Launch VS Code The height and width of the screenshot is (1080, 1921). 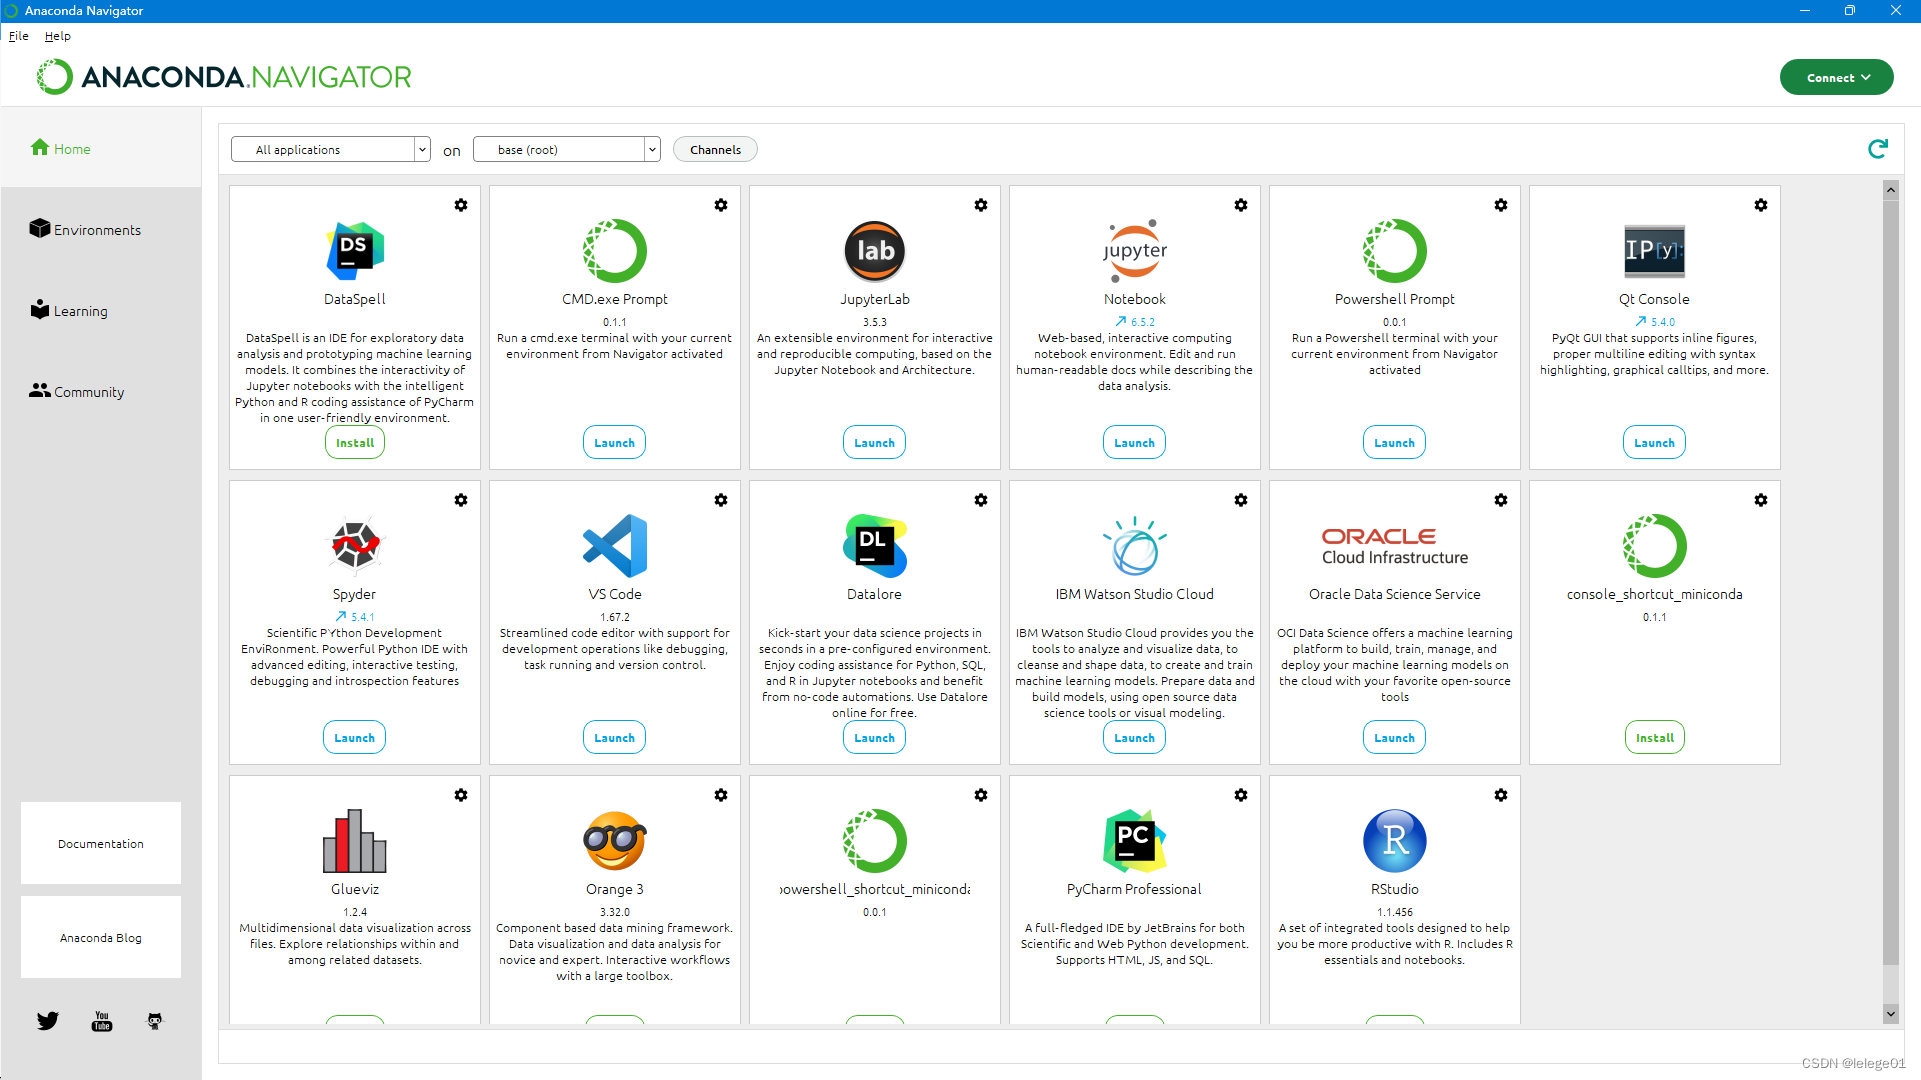(615, 738)
